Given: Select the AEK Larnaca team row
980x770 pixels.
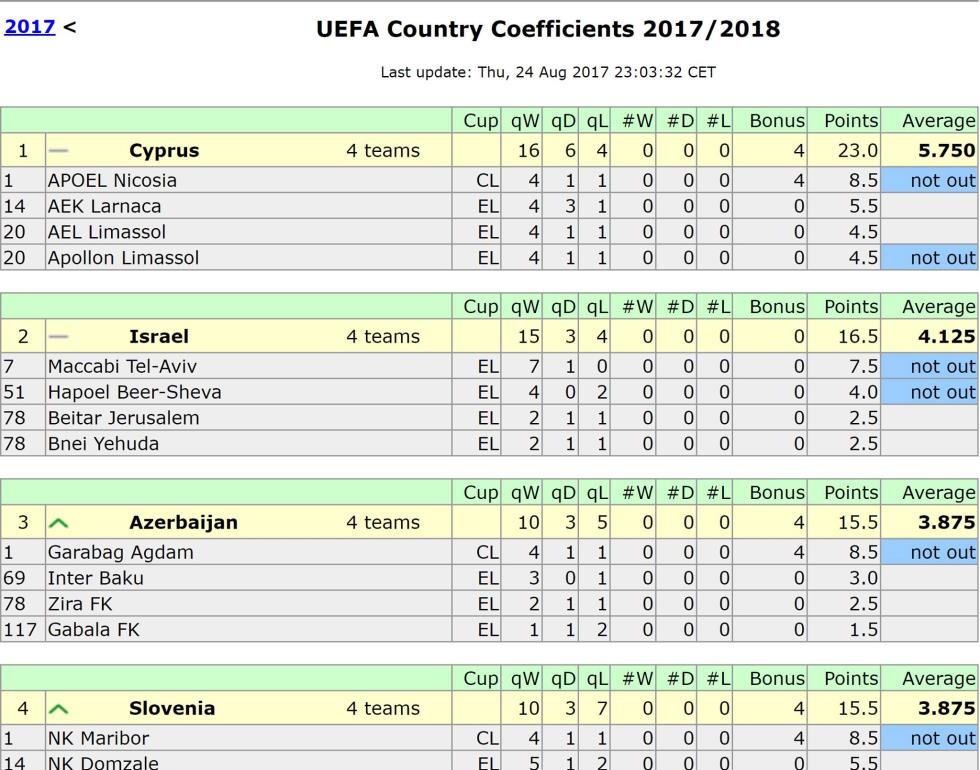Looking at the screenshot, I should (489, 206).
